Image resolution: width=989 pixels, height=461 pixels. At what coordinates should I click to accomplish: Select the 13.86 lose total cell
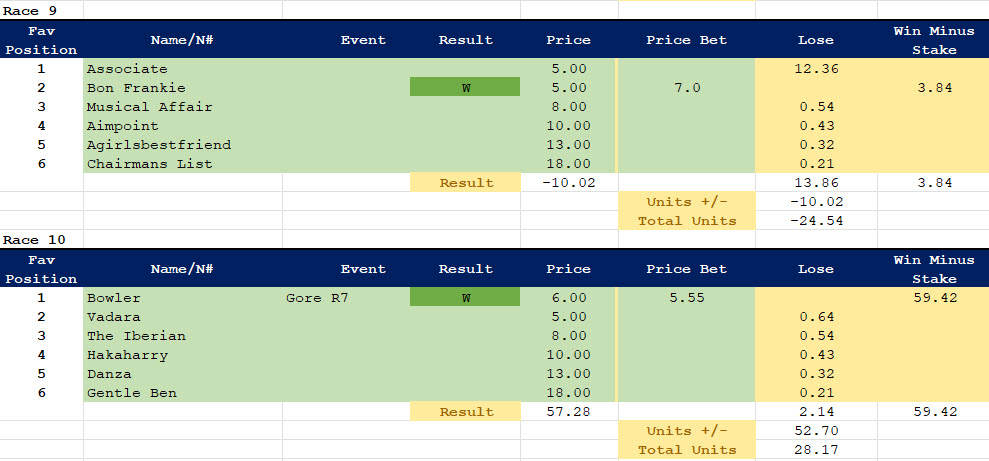[816, 183]
